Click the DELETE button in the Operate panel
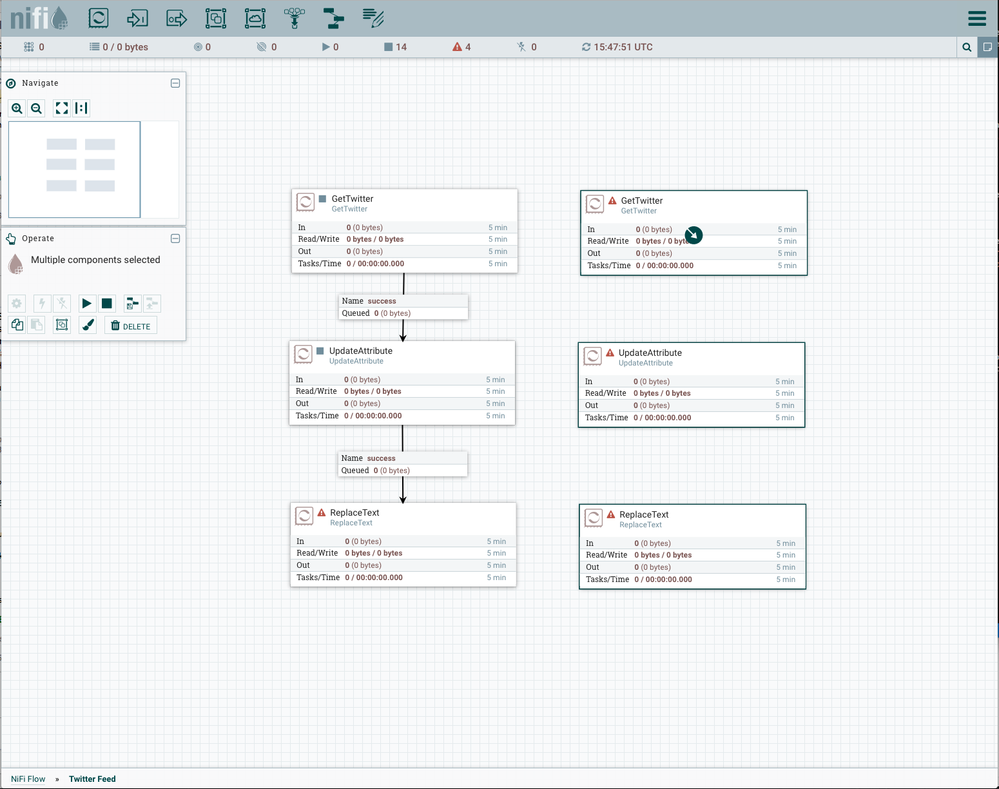The width and height of the screenshot is (999, 789). pos(130,325)
